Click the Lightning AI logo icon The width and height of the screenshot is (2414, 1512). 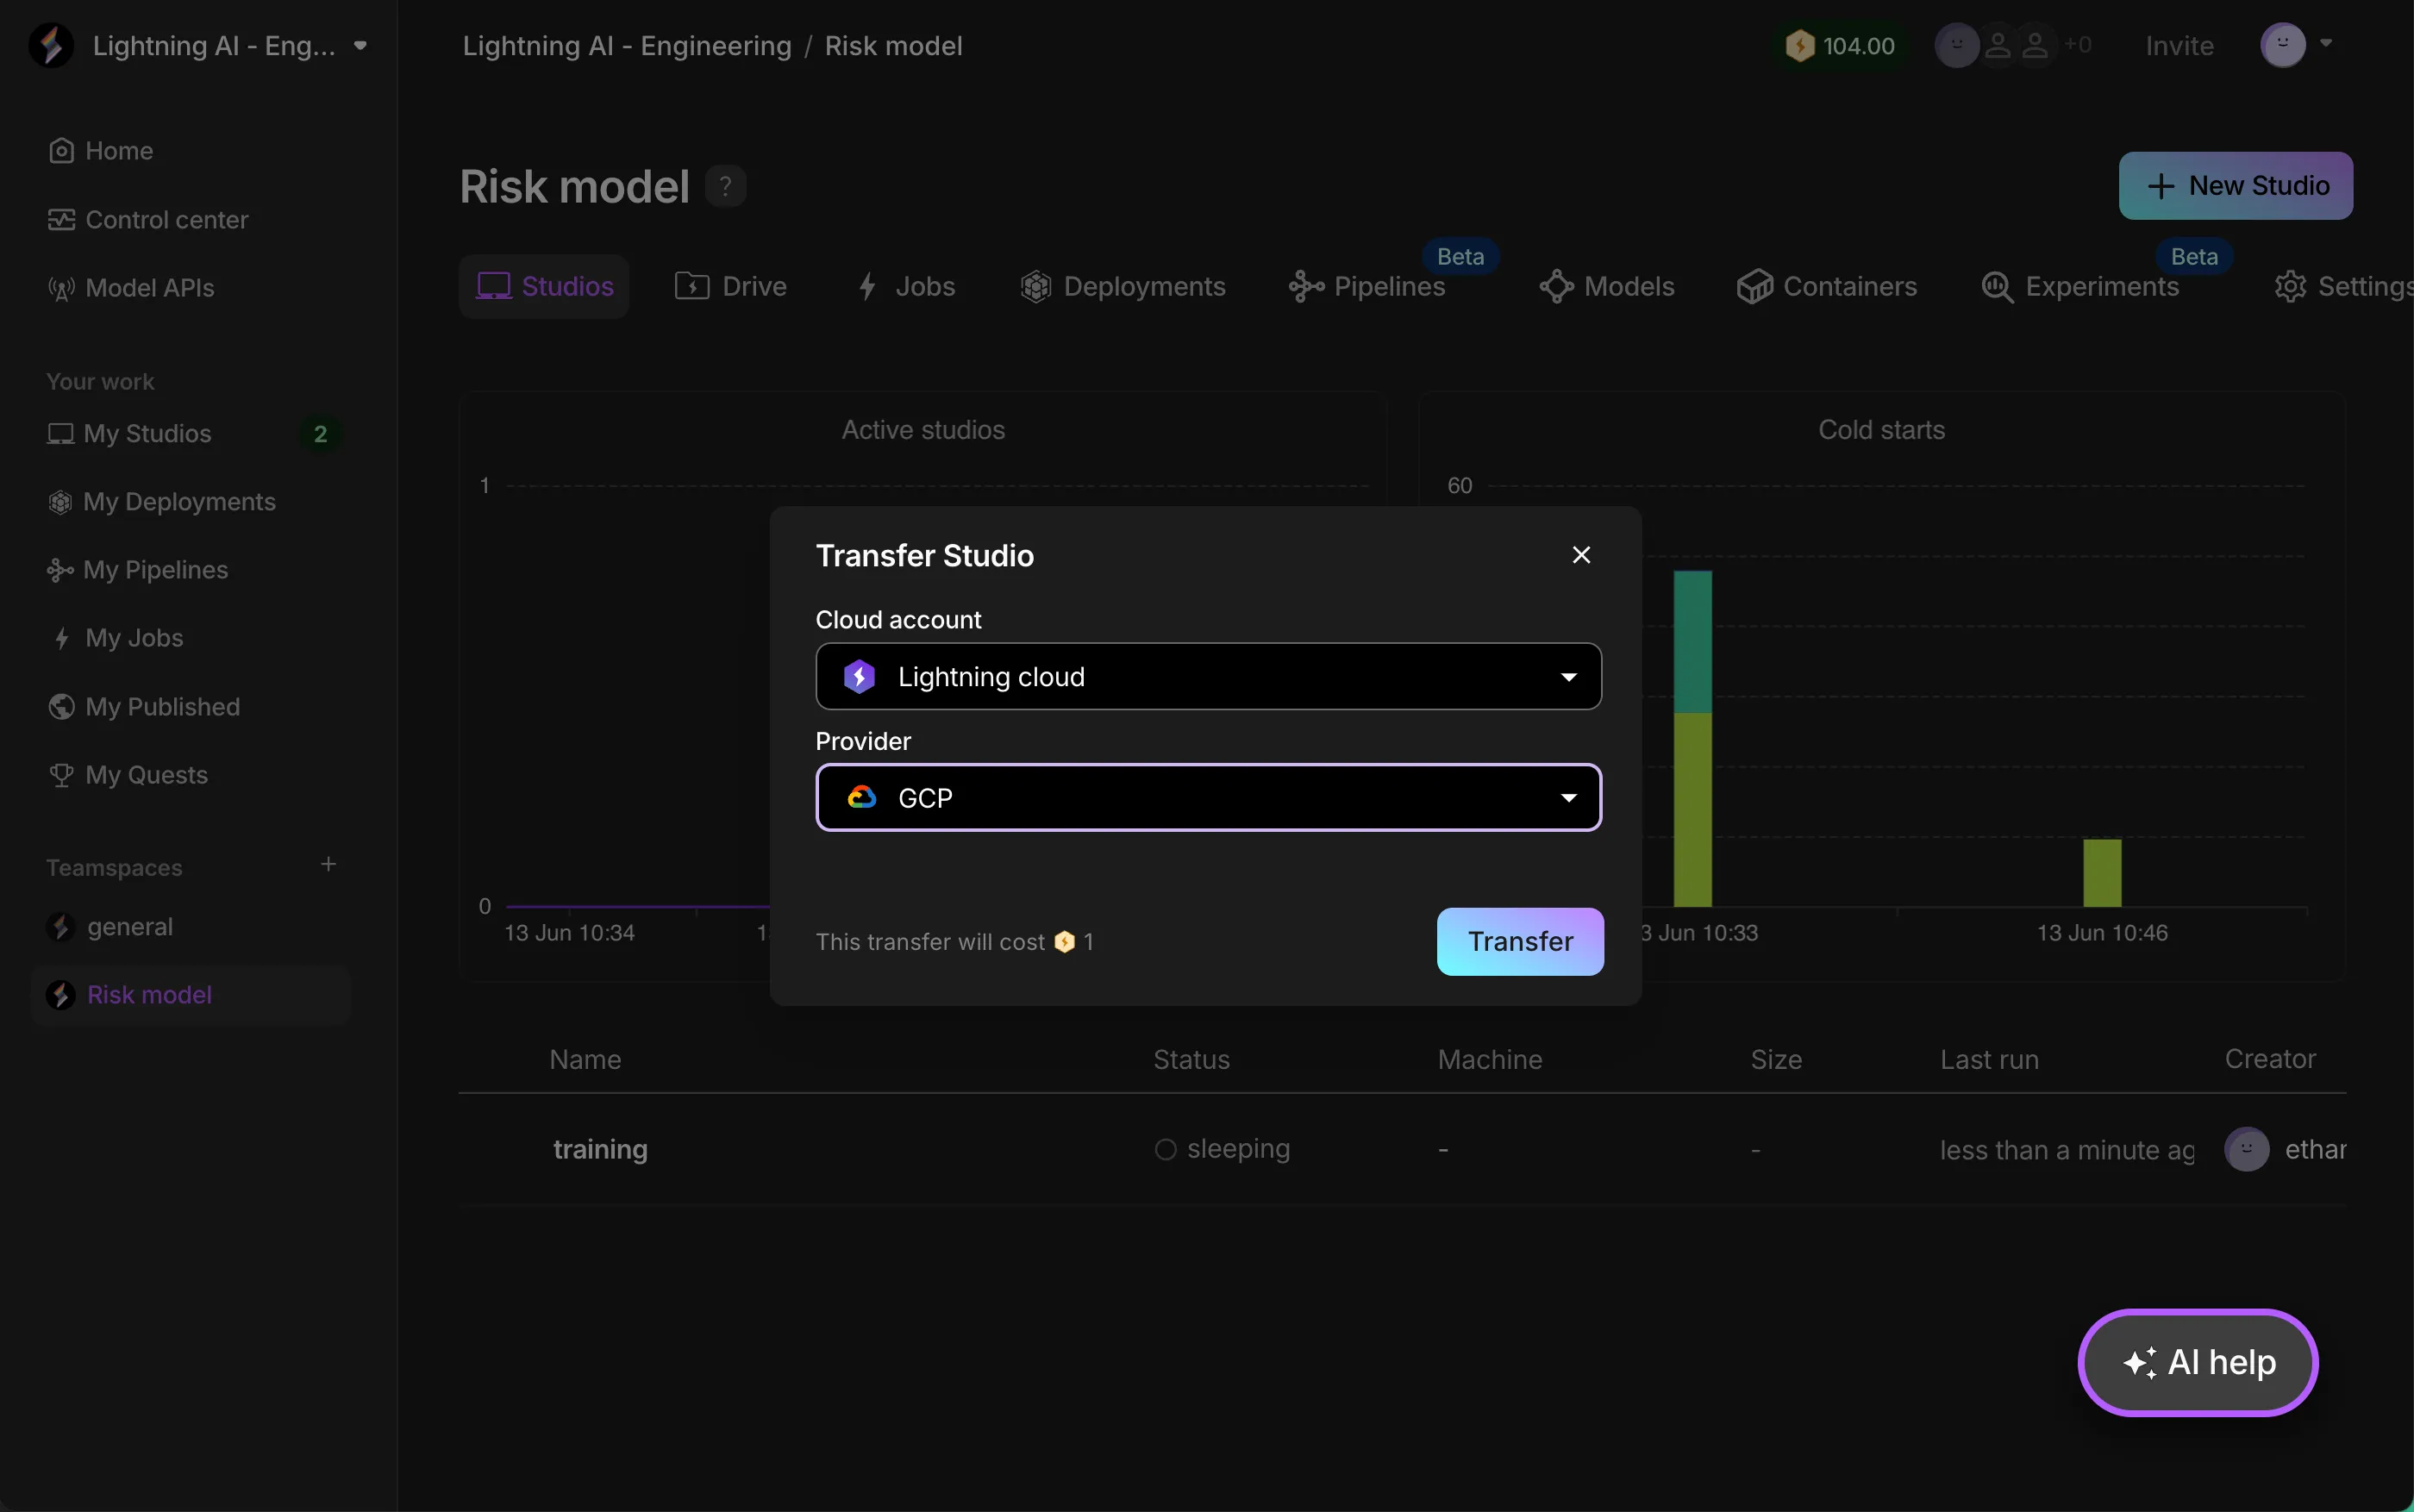point(51,45)
